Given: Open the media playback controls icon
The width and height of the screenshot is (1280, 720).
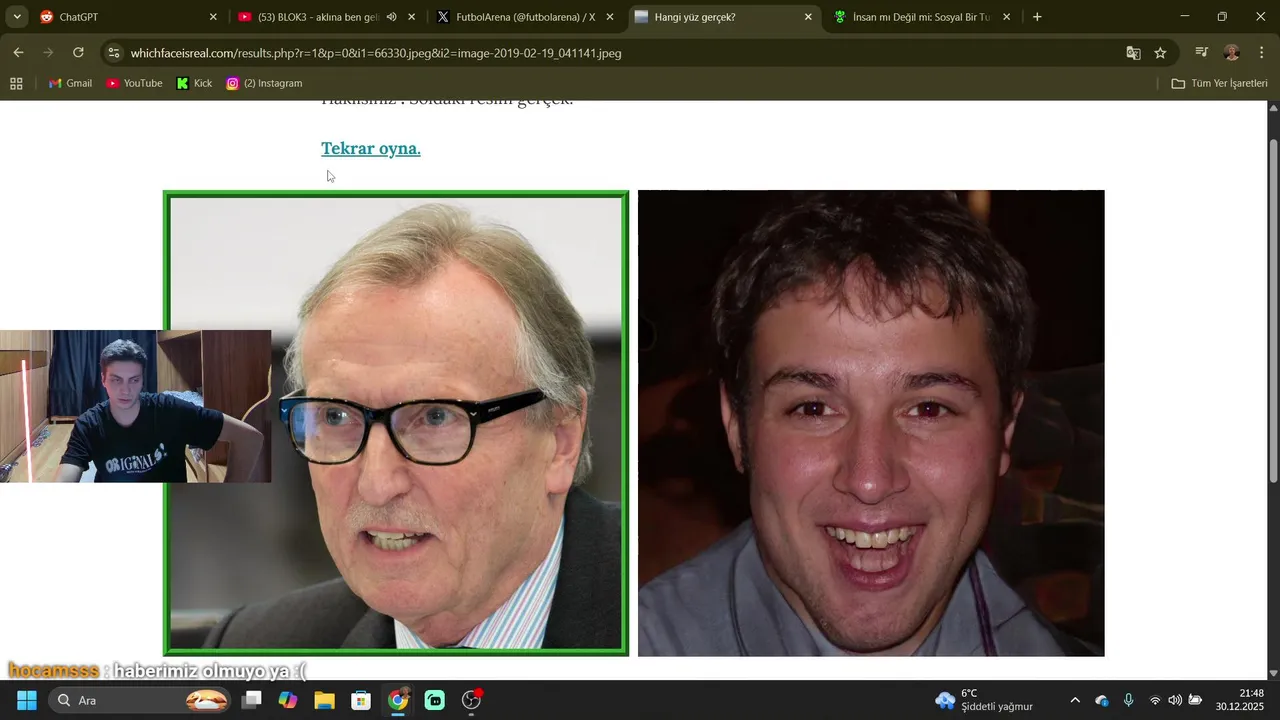Looking at the screenshot, I should coord(1202,52).
